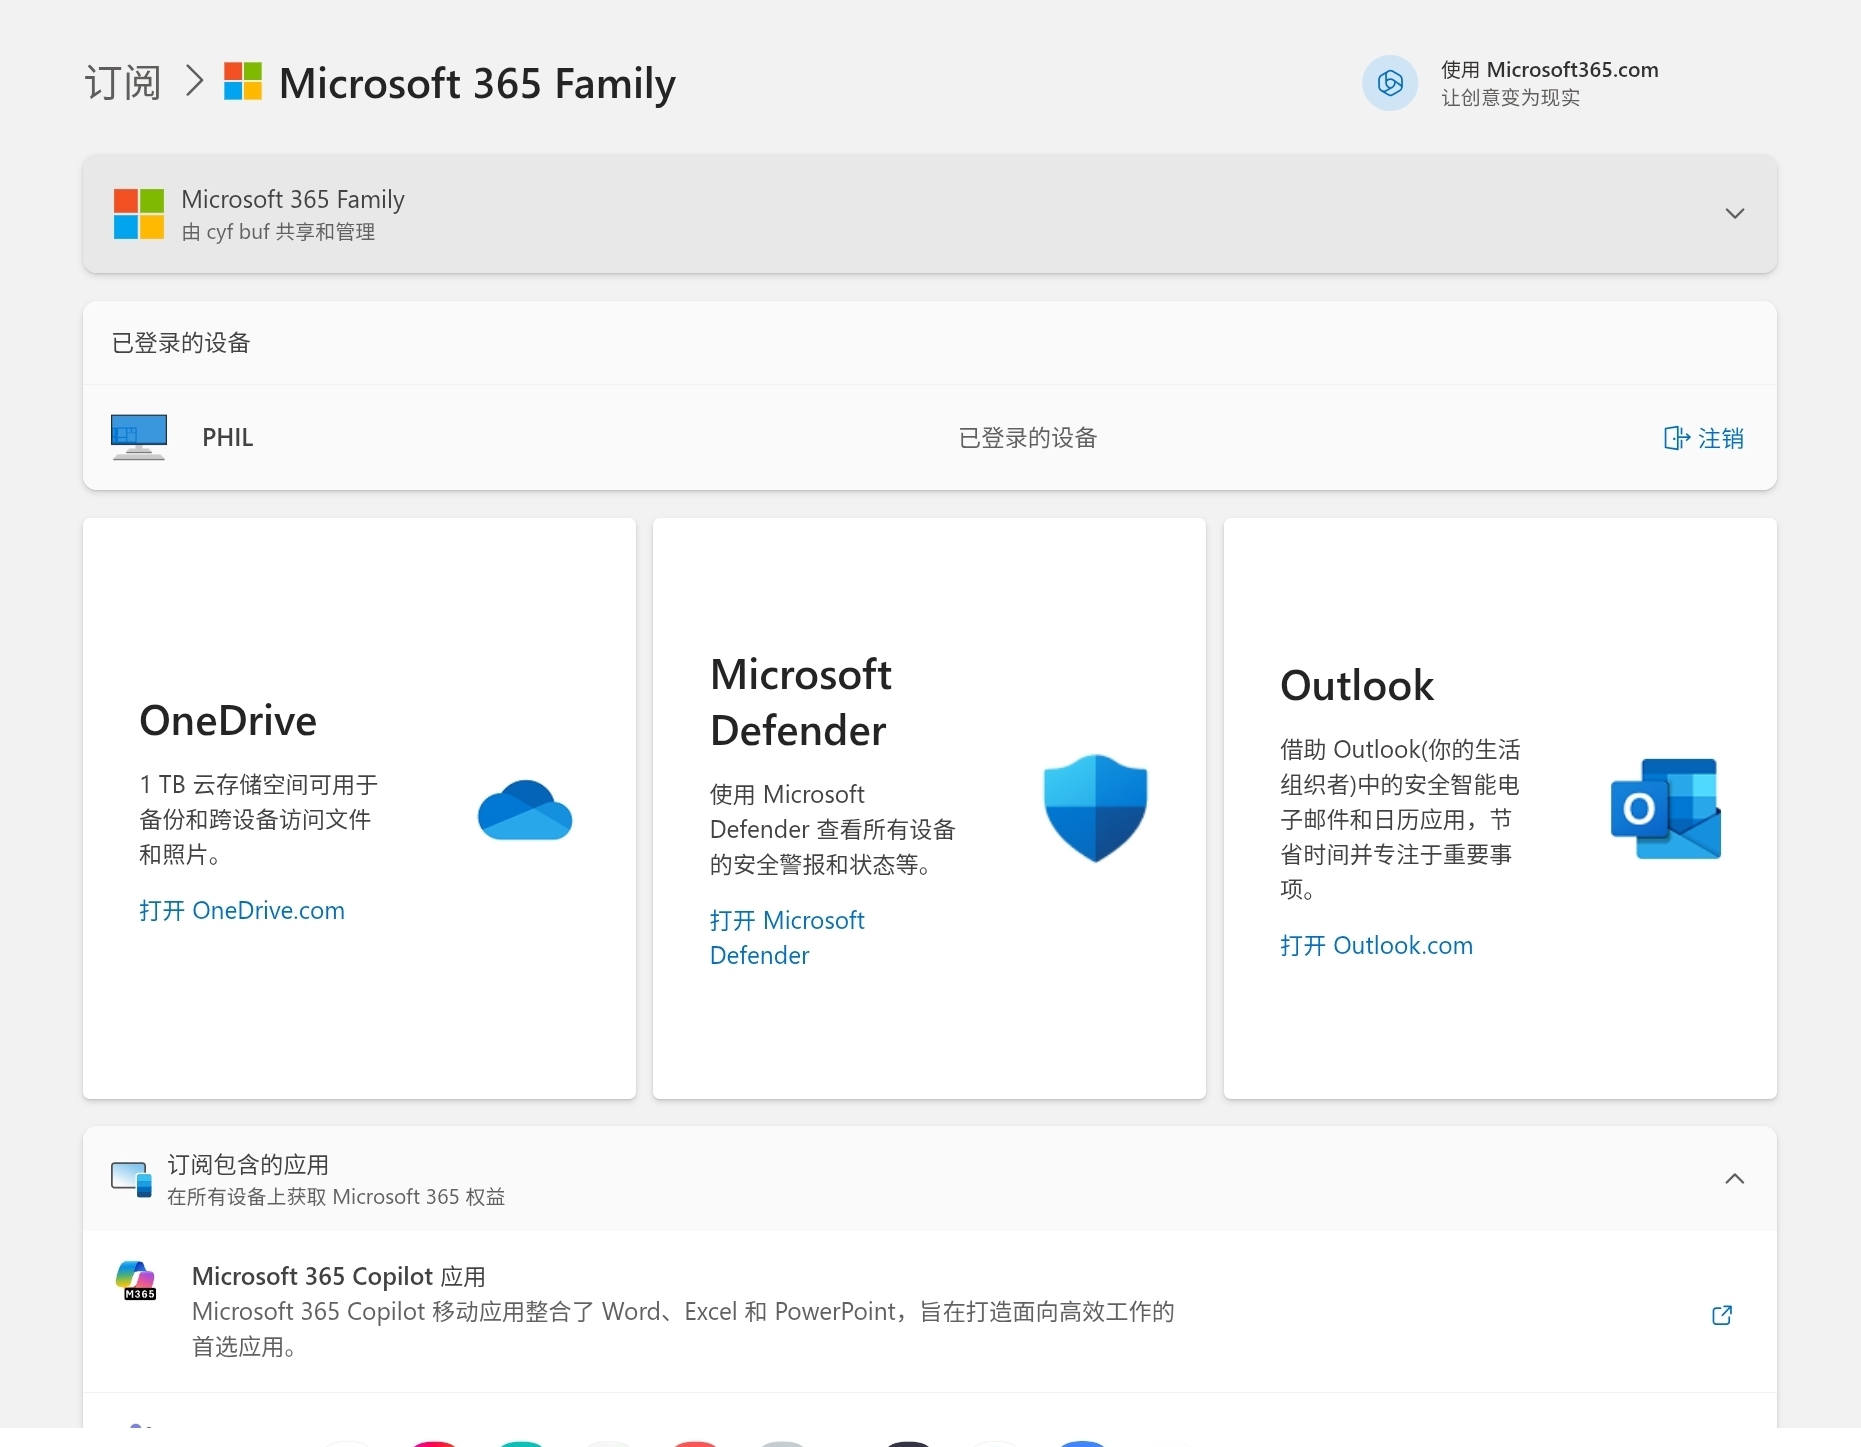Viewport: 1861px width, 1447px height.
Task: Click the Microsoft Defender card heading
Action: (801, 702)
